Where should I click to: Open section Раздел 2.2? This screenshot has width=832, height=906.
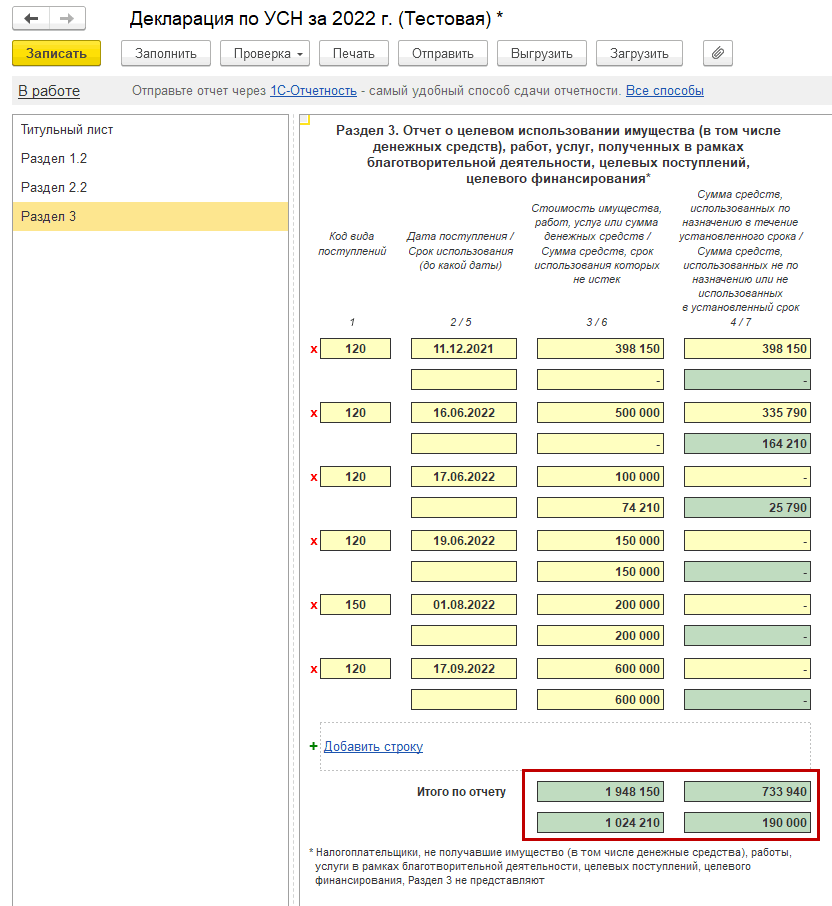pos(54,188)
